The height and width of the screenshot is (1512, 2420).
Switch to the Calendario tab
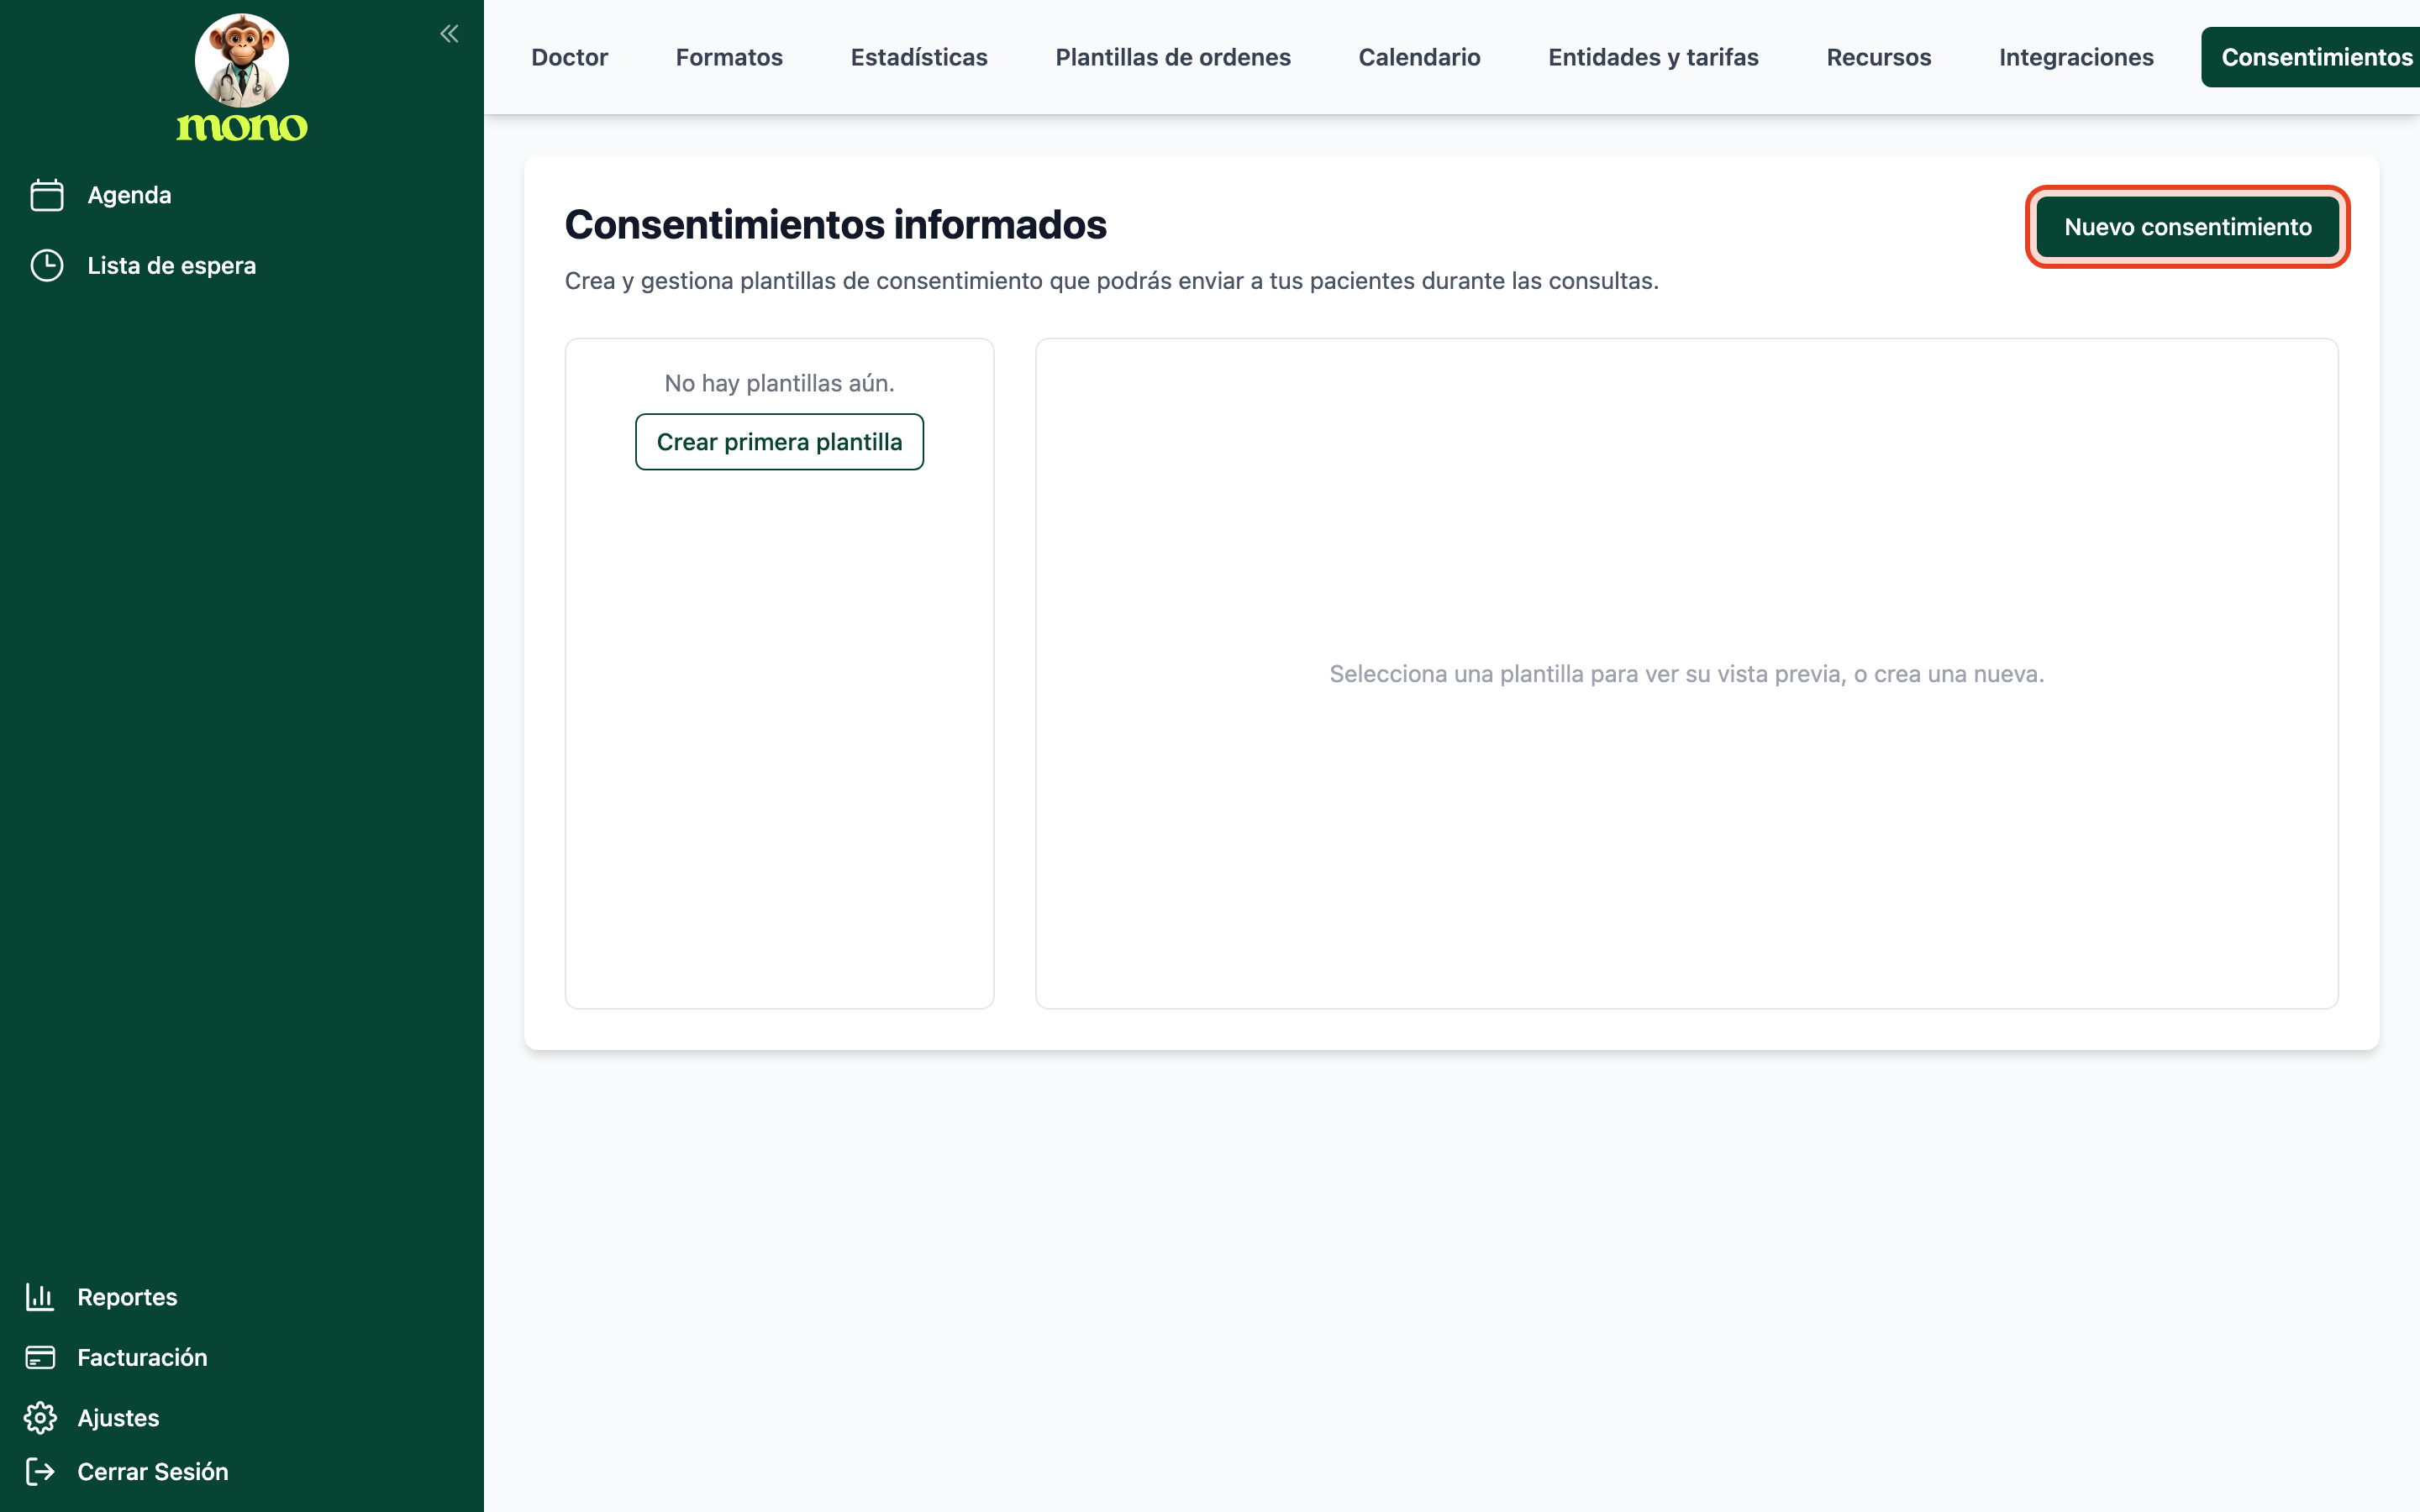click(x=1419, y=57)
